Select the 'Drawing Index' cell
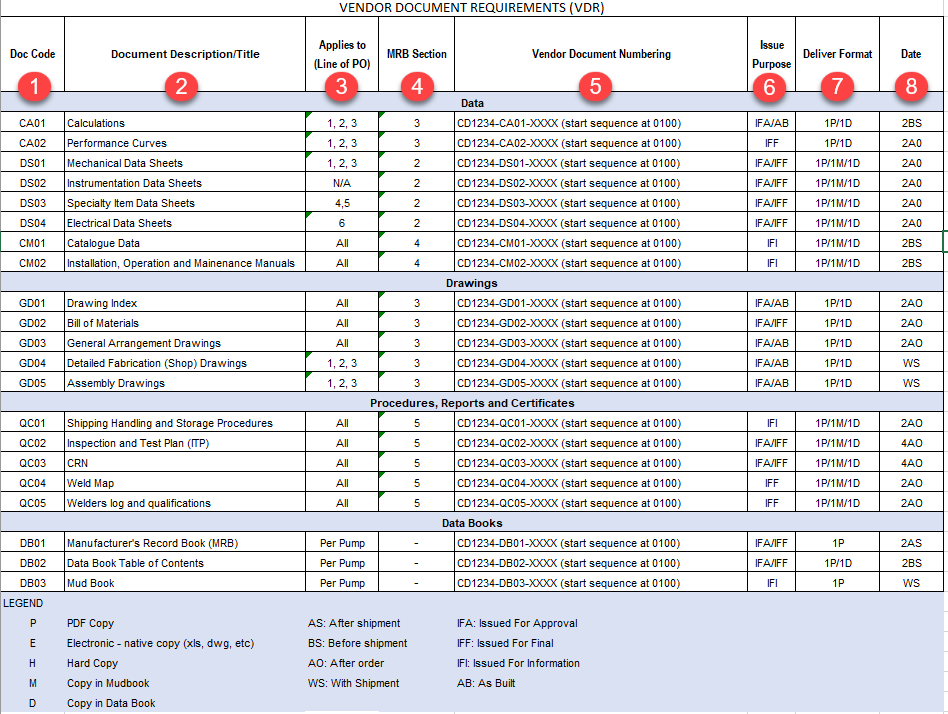Viewport: 948px width, 714px height. pos(185,303)
